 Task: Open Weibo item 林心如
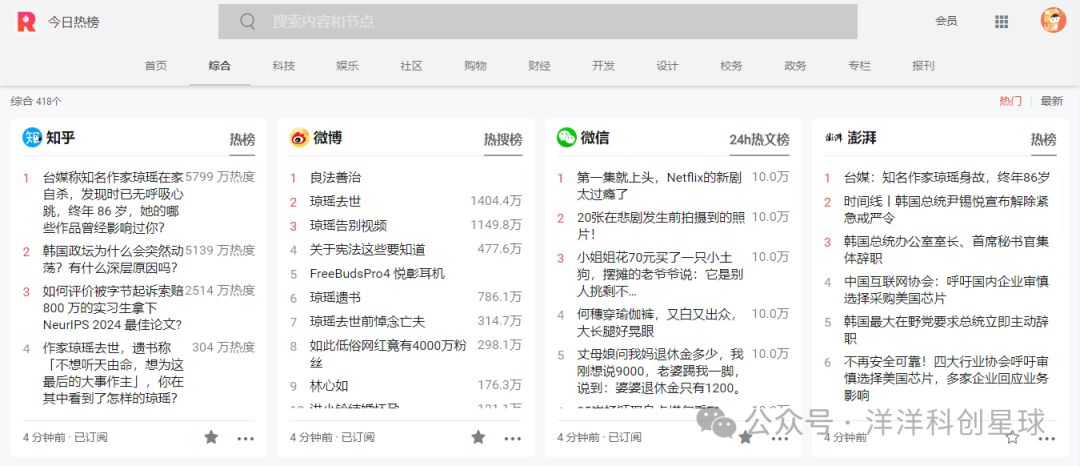click(x=329, y=386)
